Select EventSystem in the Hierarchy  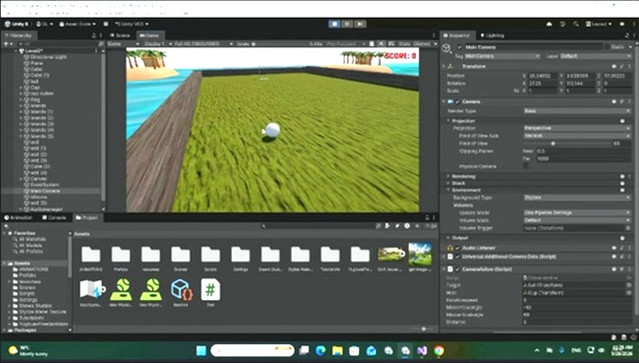tap(44, 185)
